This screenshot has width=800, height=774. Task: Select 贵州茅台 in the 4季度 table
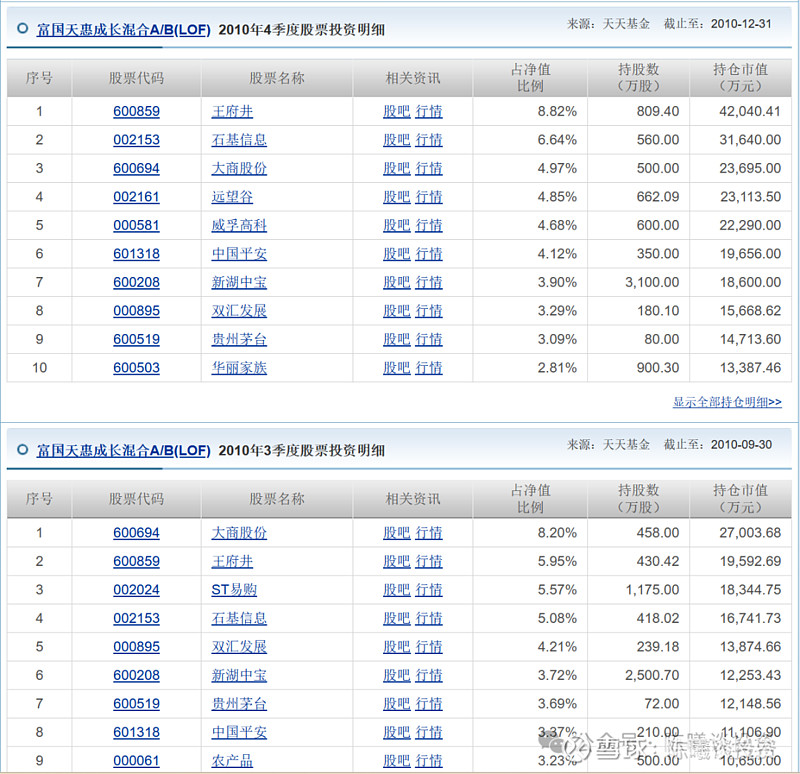[x=239, y=339]
